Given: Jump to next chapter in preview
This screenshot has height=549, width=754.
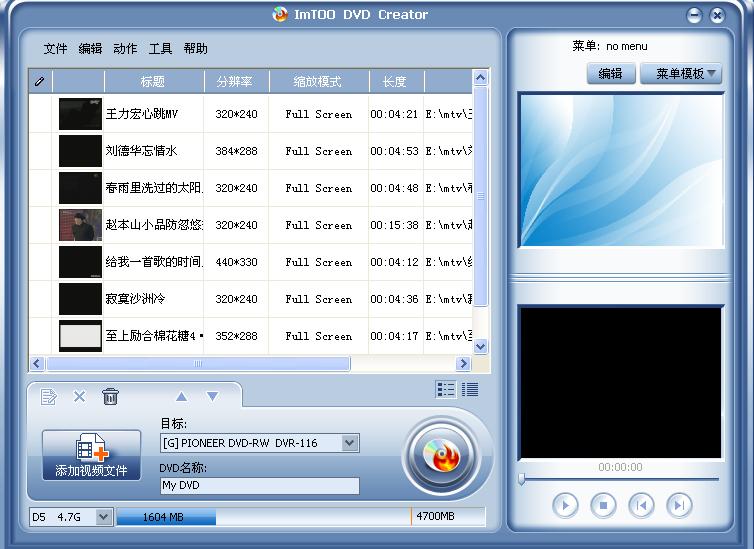Looking at the screenshot, I should click(x=679, y=505).
